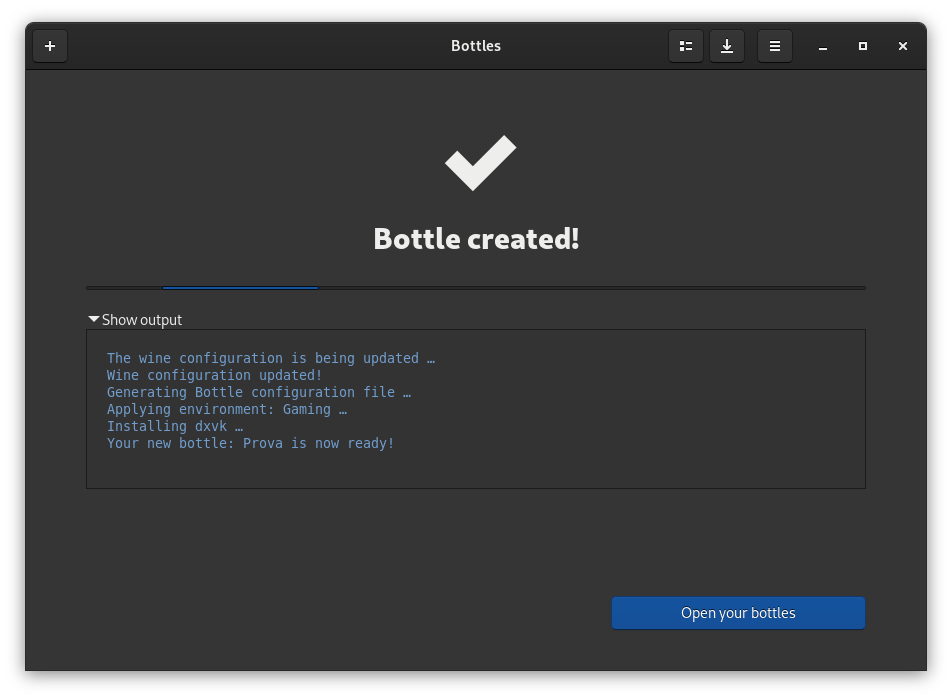Create a new bottle with the plus icon
Viewport: 952px width, 699px height.
pyautogui.click(x=50, y=45)
